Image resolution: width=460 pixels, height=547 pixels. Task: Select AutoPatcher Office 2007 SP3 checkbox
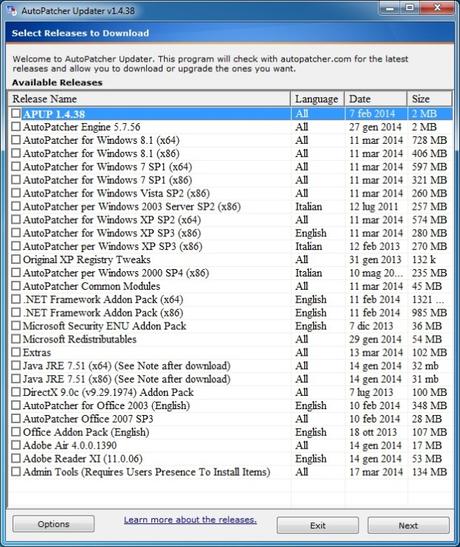pos(16,418)
